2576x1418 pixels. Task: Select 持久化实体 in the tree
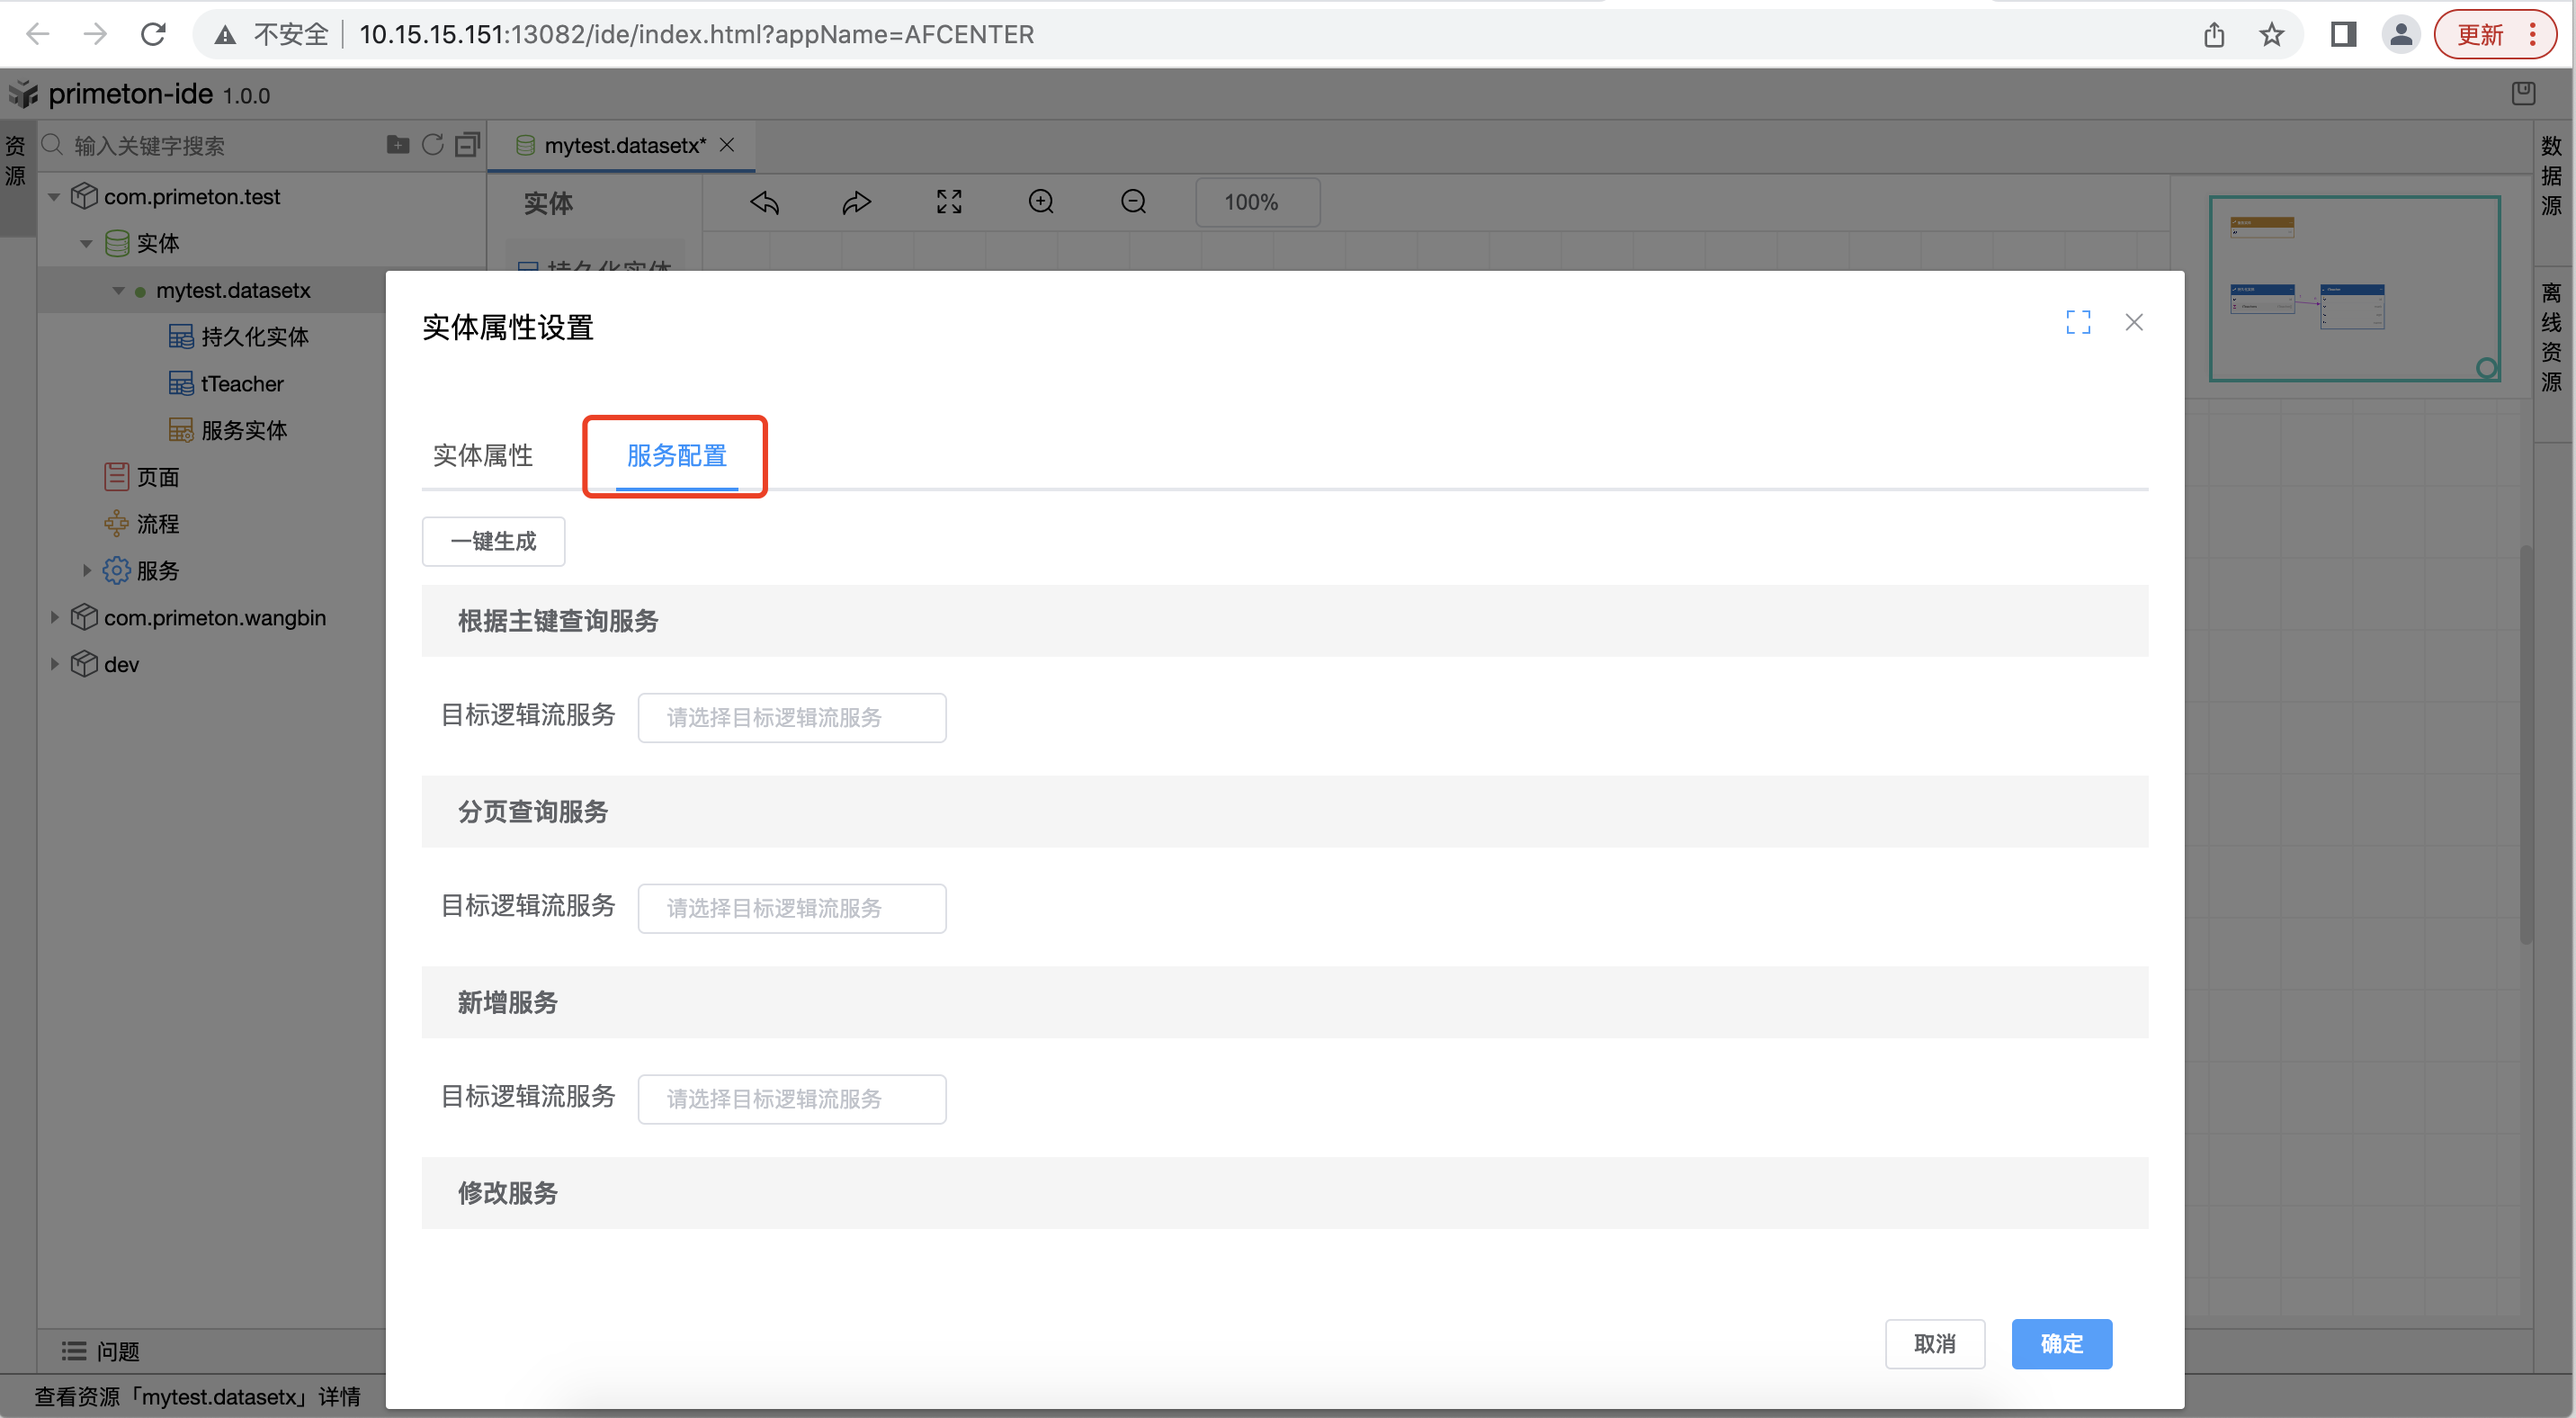(254, 337)
